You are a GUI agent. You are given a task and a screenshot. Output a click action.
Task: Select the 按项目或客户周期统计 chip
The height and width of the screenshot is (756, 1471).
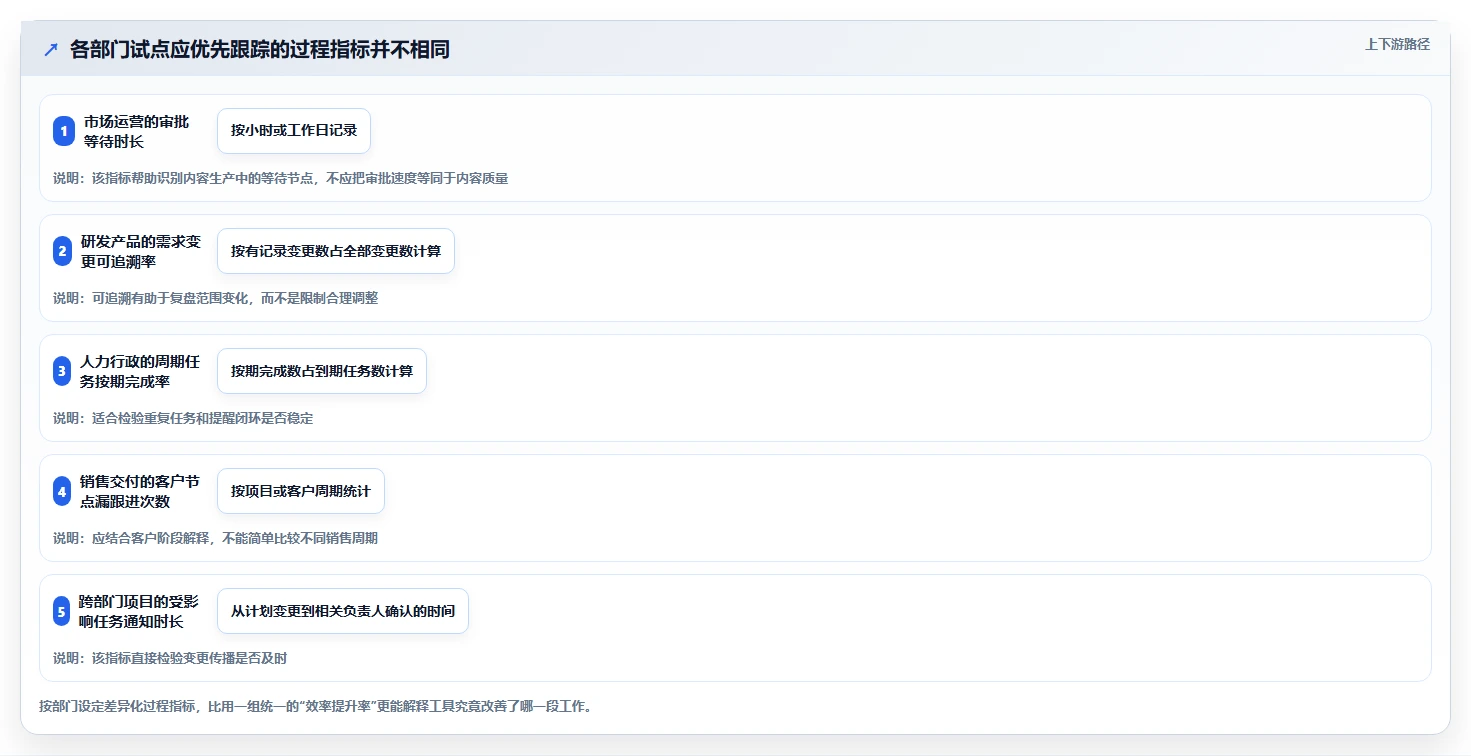tap(301, 491)
